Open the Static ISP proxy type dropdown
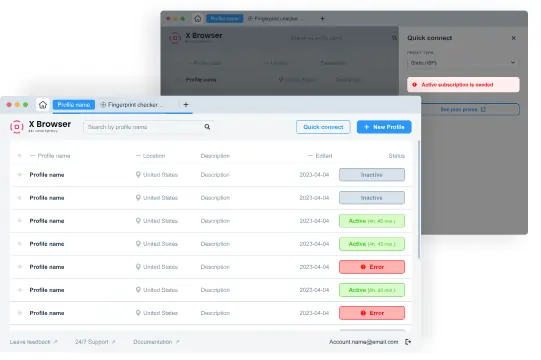 point(463,63)
